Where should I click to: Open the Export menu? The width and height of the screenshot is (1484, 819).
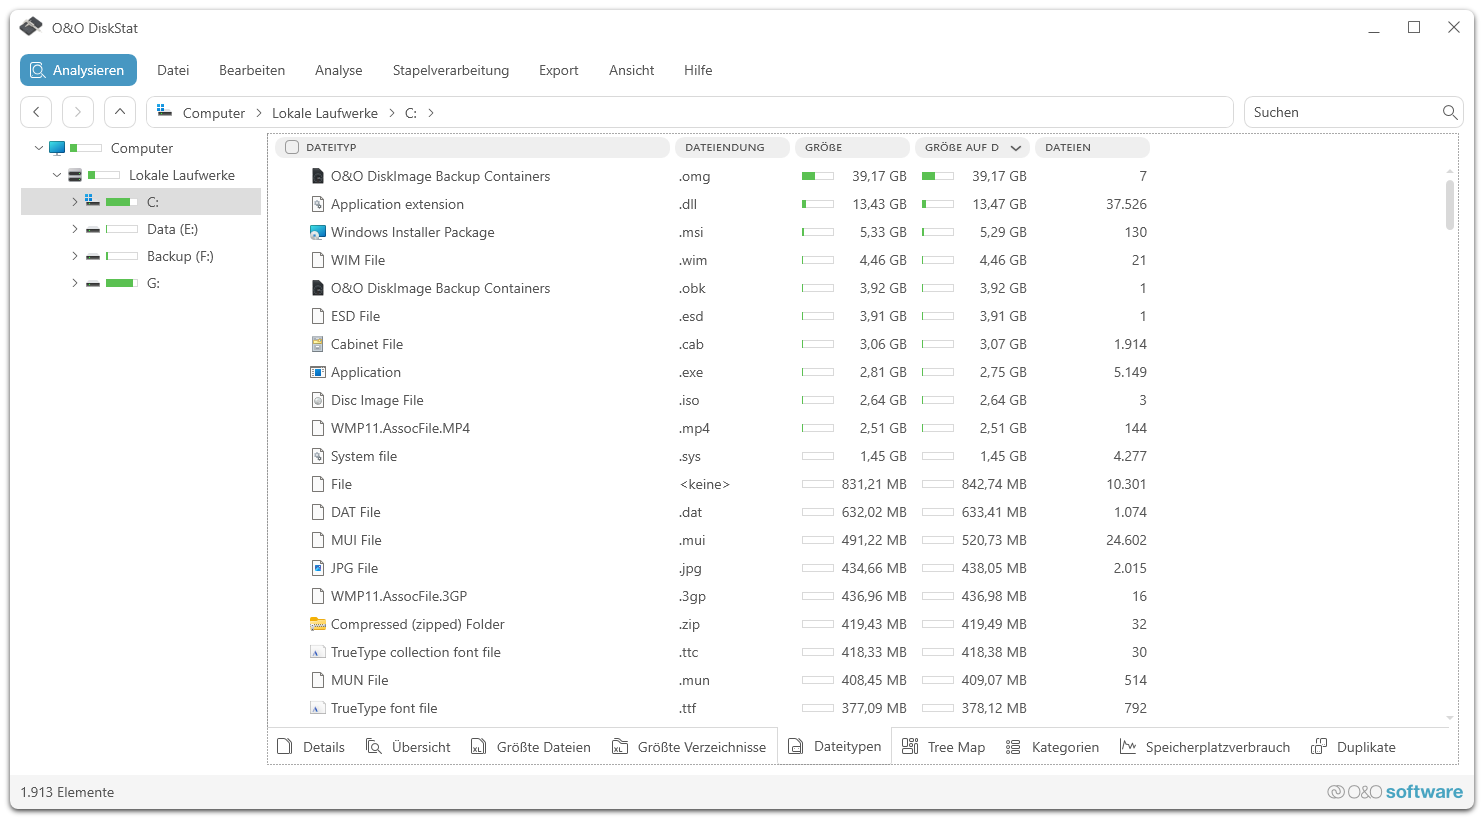(x=559, y=70)
